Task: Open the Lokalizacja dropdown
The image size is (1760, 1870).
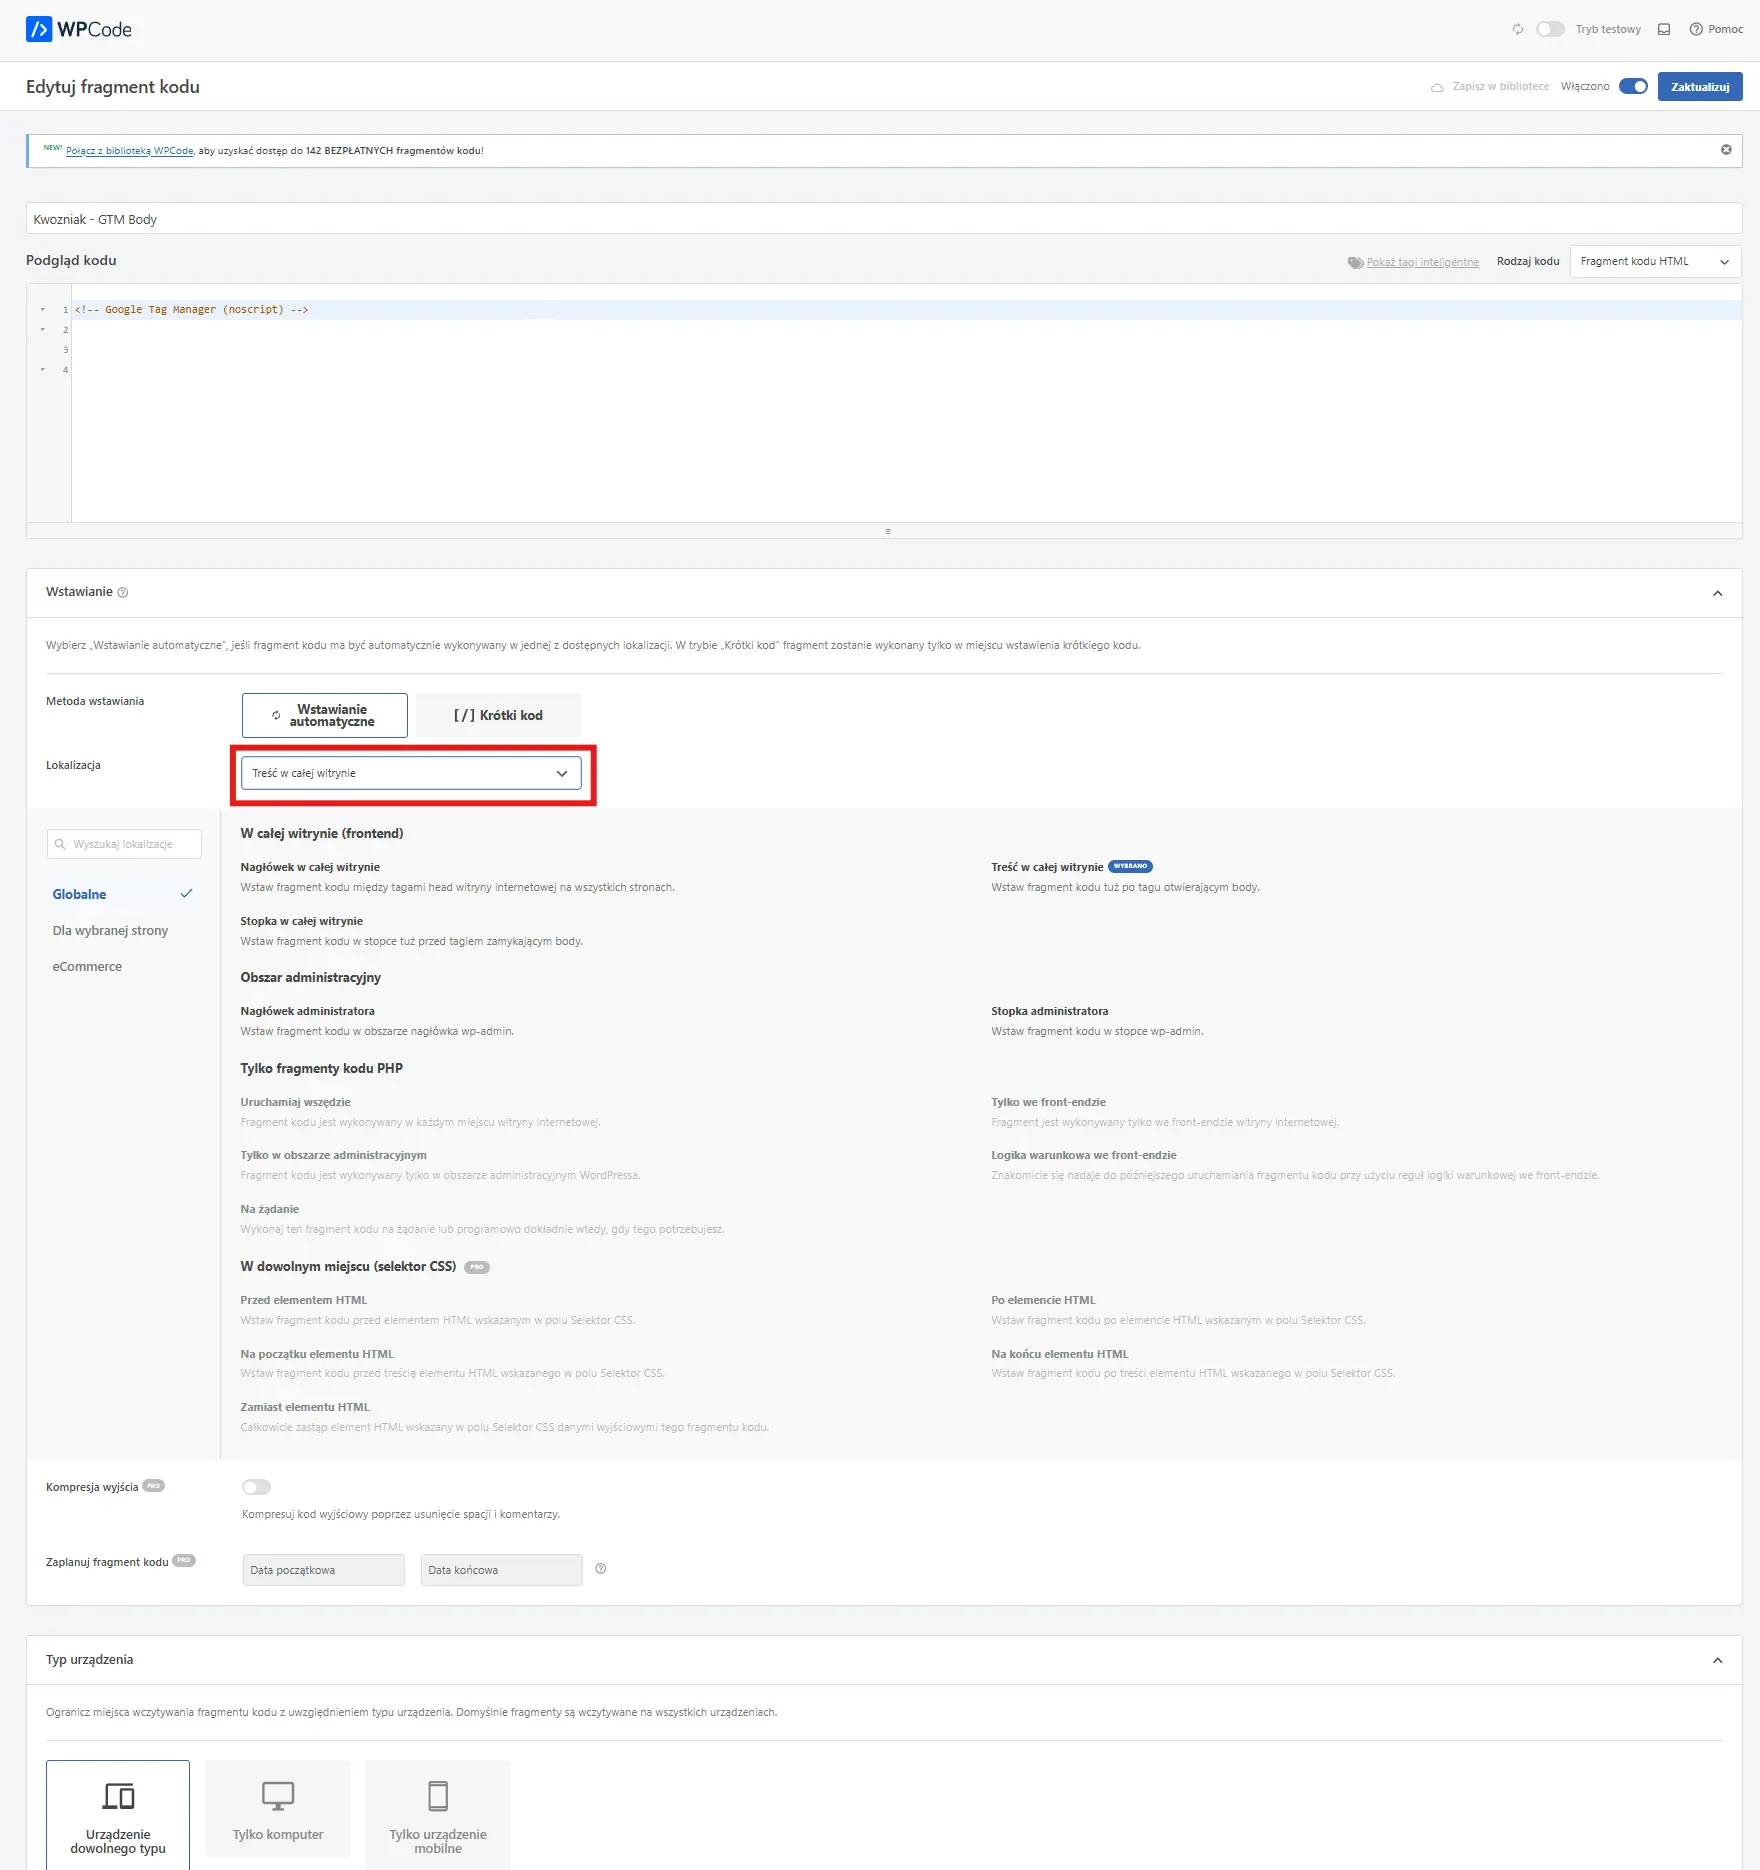Action: [411, 773]
